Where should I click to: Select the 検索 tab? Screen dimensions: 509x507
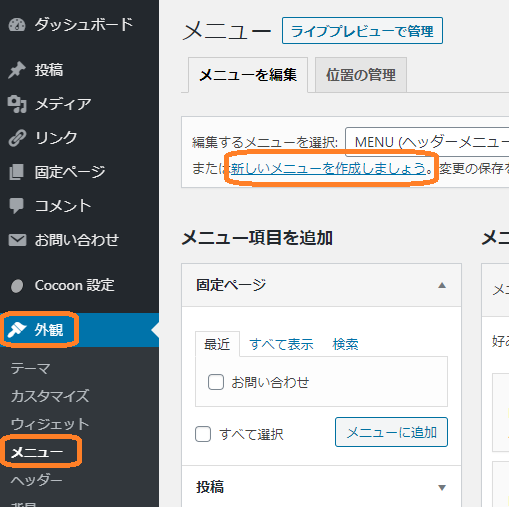click(345, 344)
